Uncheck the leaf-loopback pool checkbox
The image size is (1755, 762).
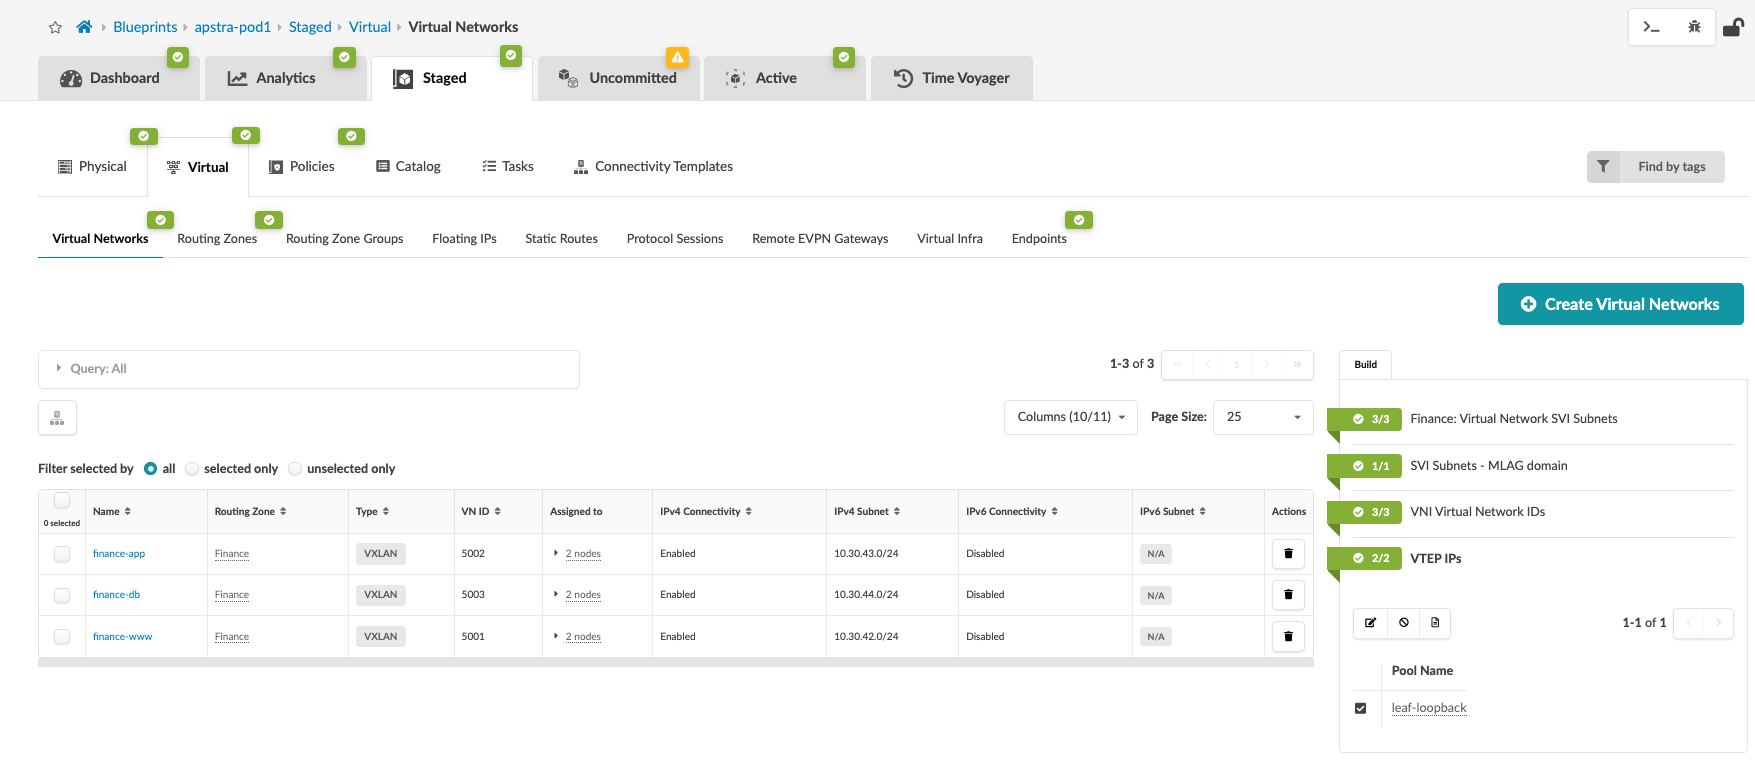[x=1360, y=708]
